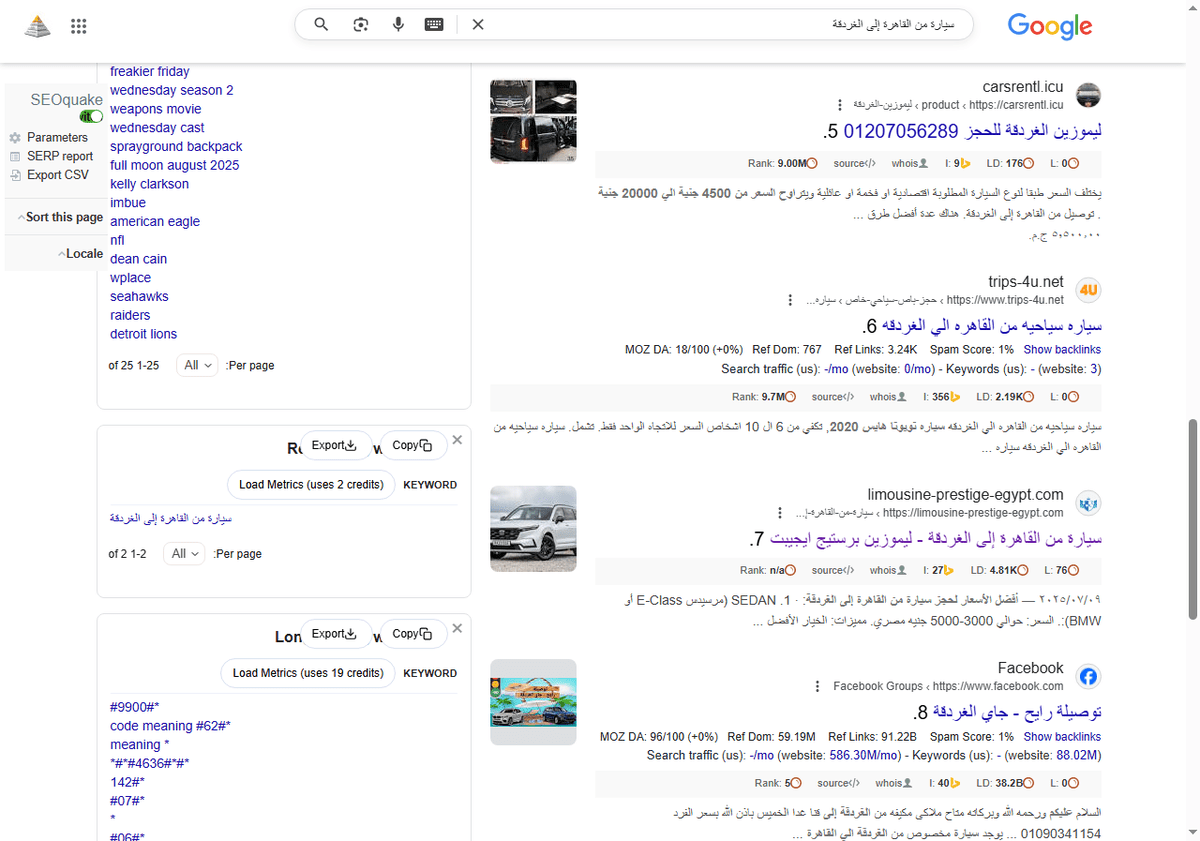Click the 4U favicon beside trips-4u.net
1200x841 pixels.
(1088, 290)
